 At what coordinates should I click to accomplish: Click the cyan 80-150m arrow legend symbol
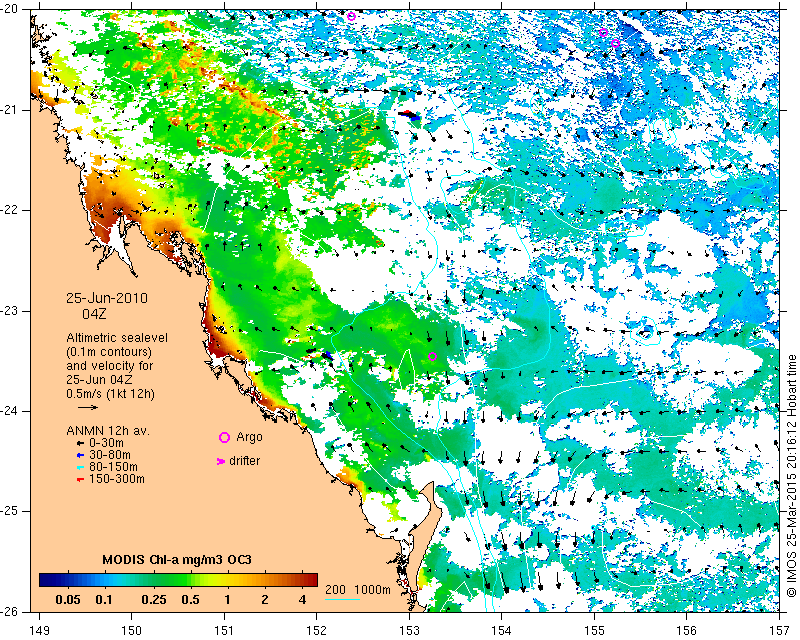(80, 467)
